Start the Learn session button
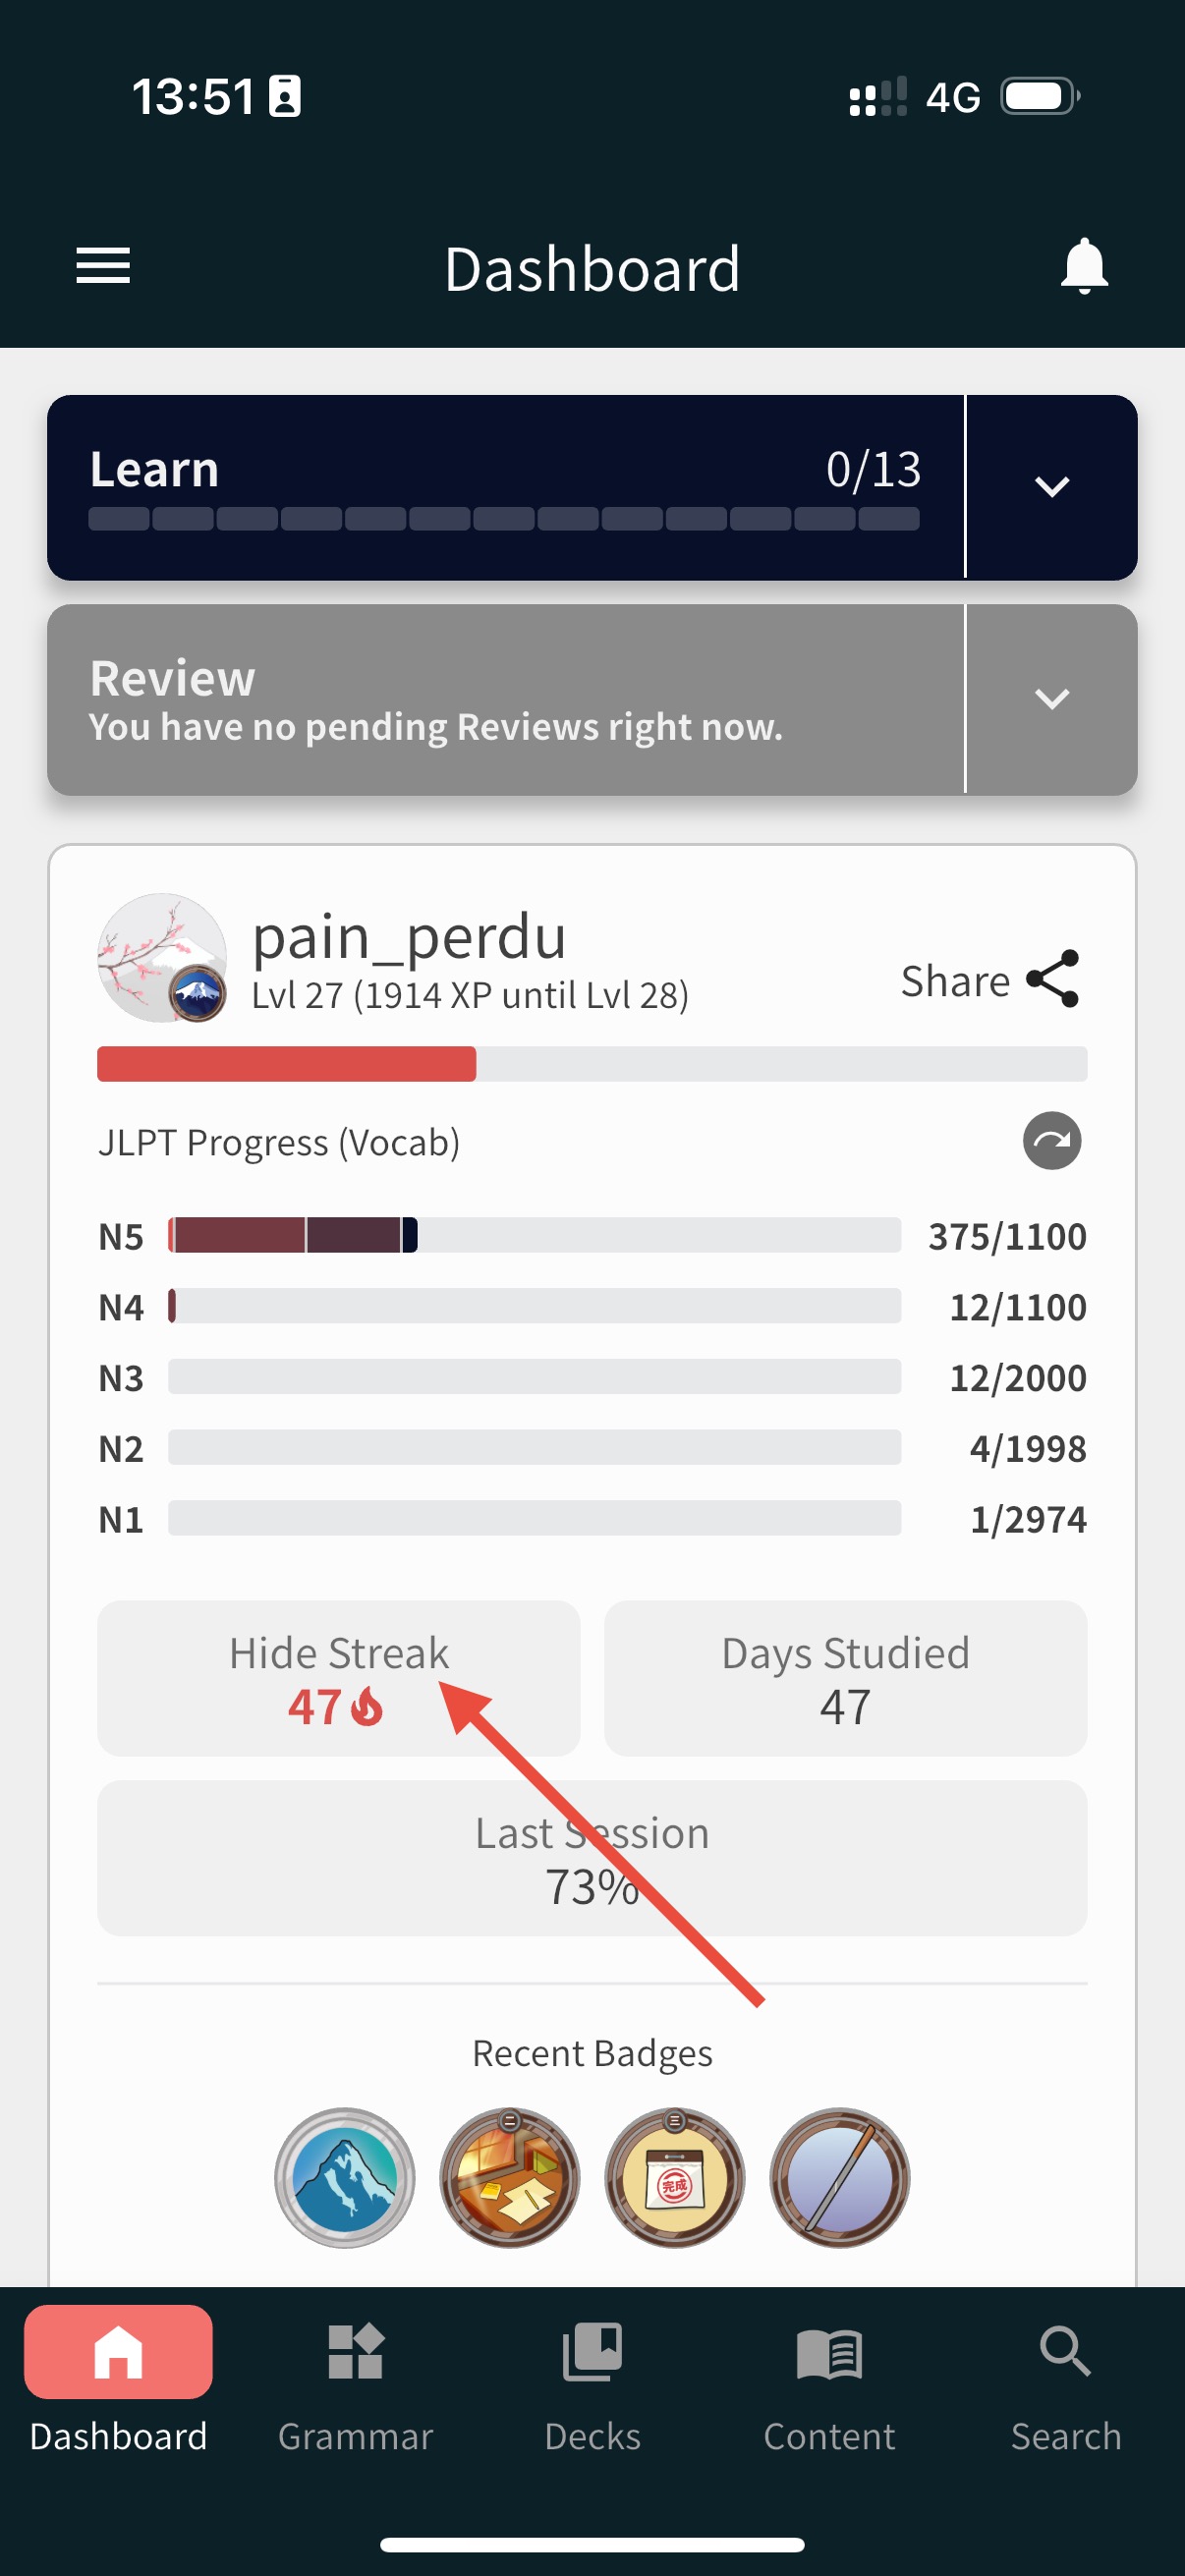Image resolution: width=1185 pixels, height=2576 pixels. tap(505, 487)
